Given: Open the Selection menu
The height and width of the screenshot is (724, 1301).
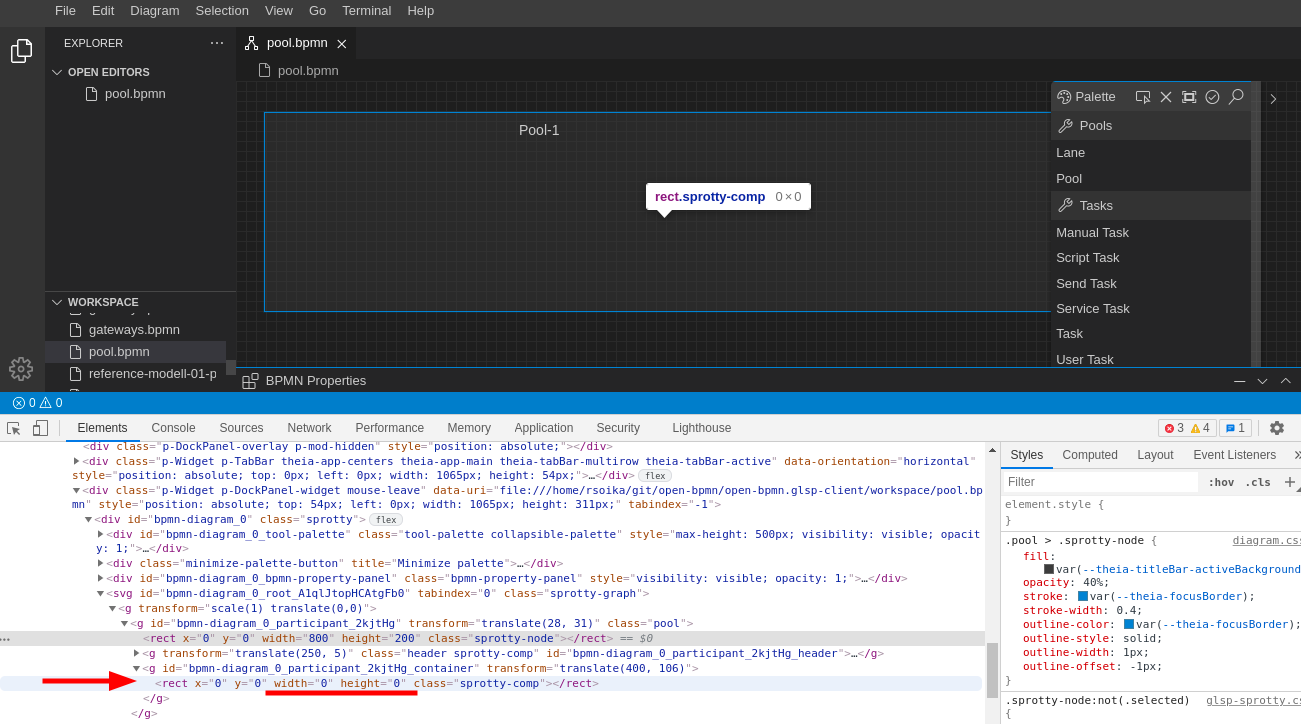Looking at the screenshot, I should click(222, 10).
